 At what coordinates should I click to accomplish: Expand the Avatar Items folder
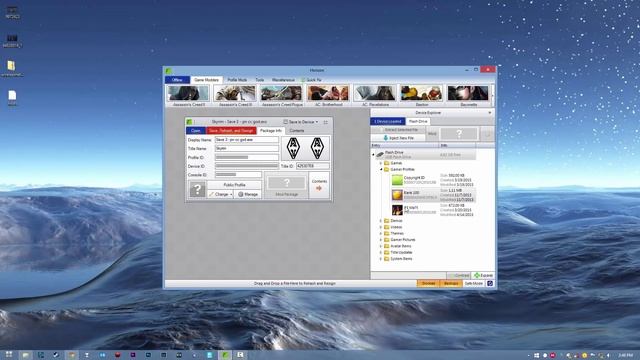pyautogui.click(x=381, y=246)
